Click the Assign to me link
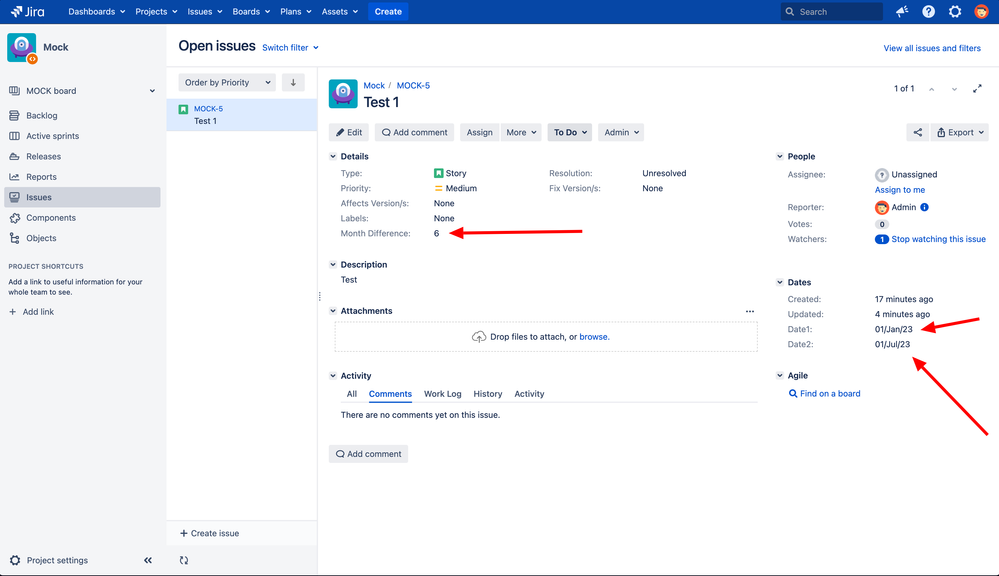The height and width of the screenshot is (576, 999). coord(900,190)
